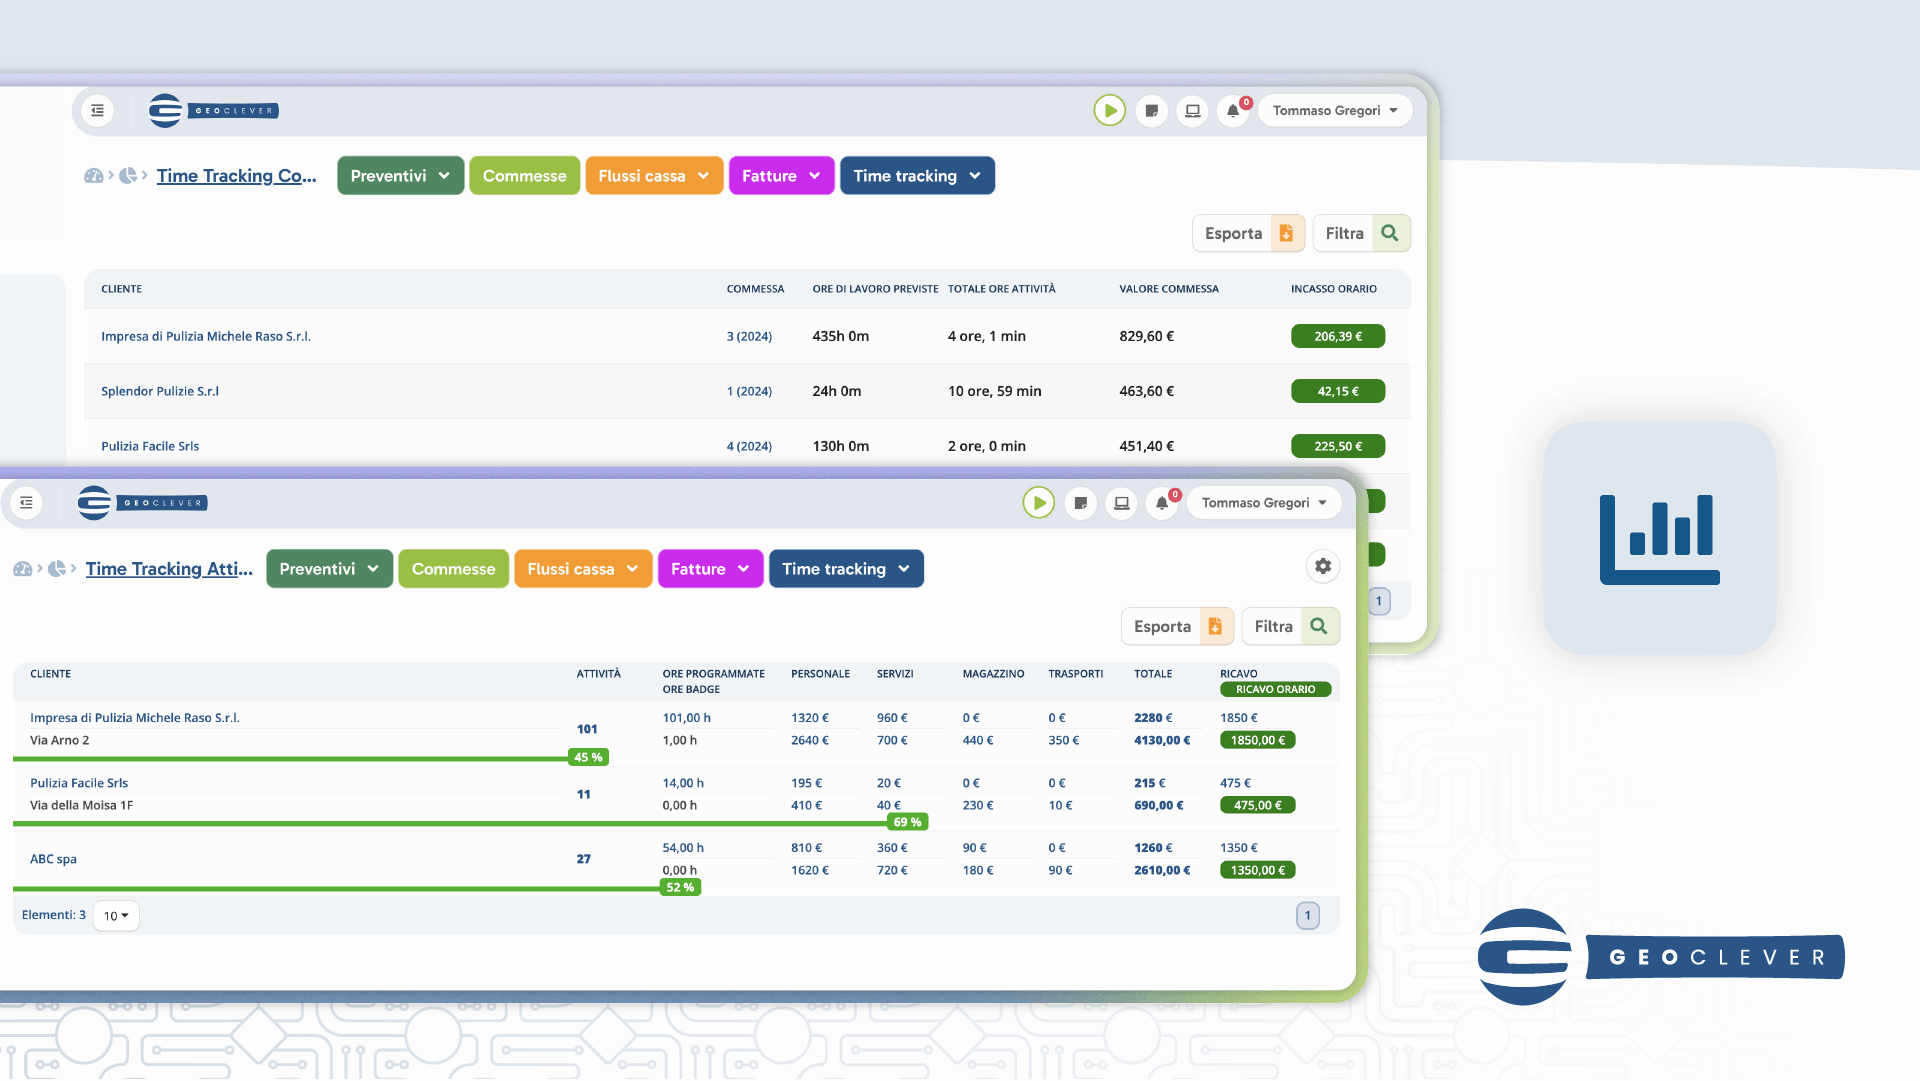Click GeoClever logo in back window header
The height and width of the screenshot is (1081, 1920).
click(x=213, y=111)
